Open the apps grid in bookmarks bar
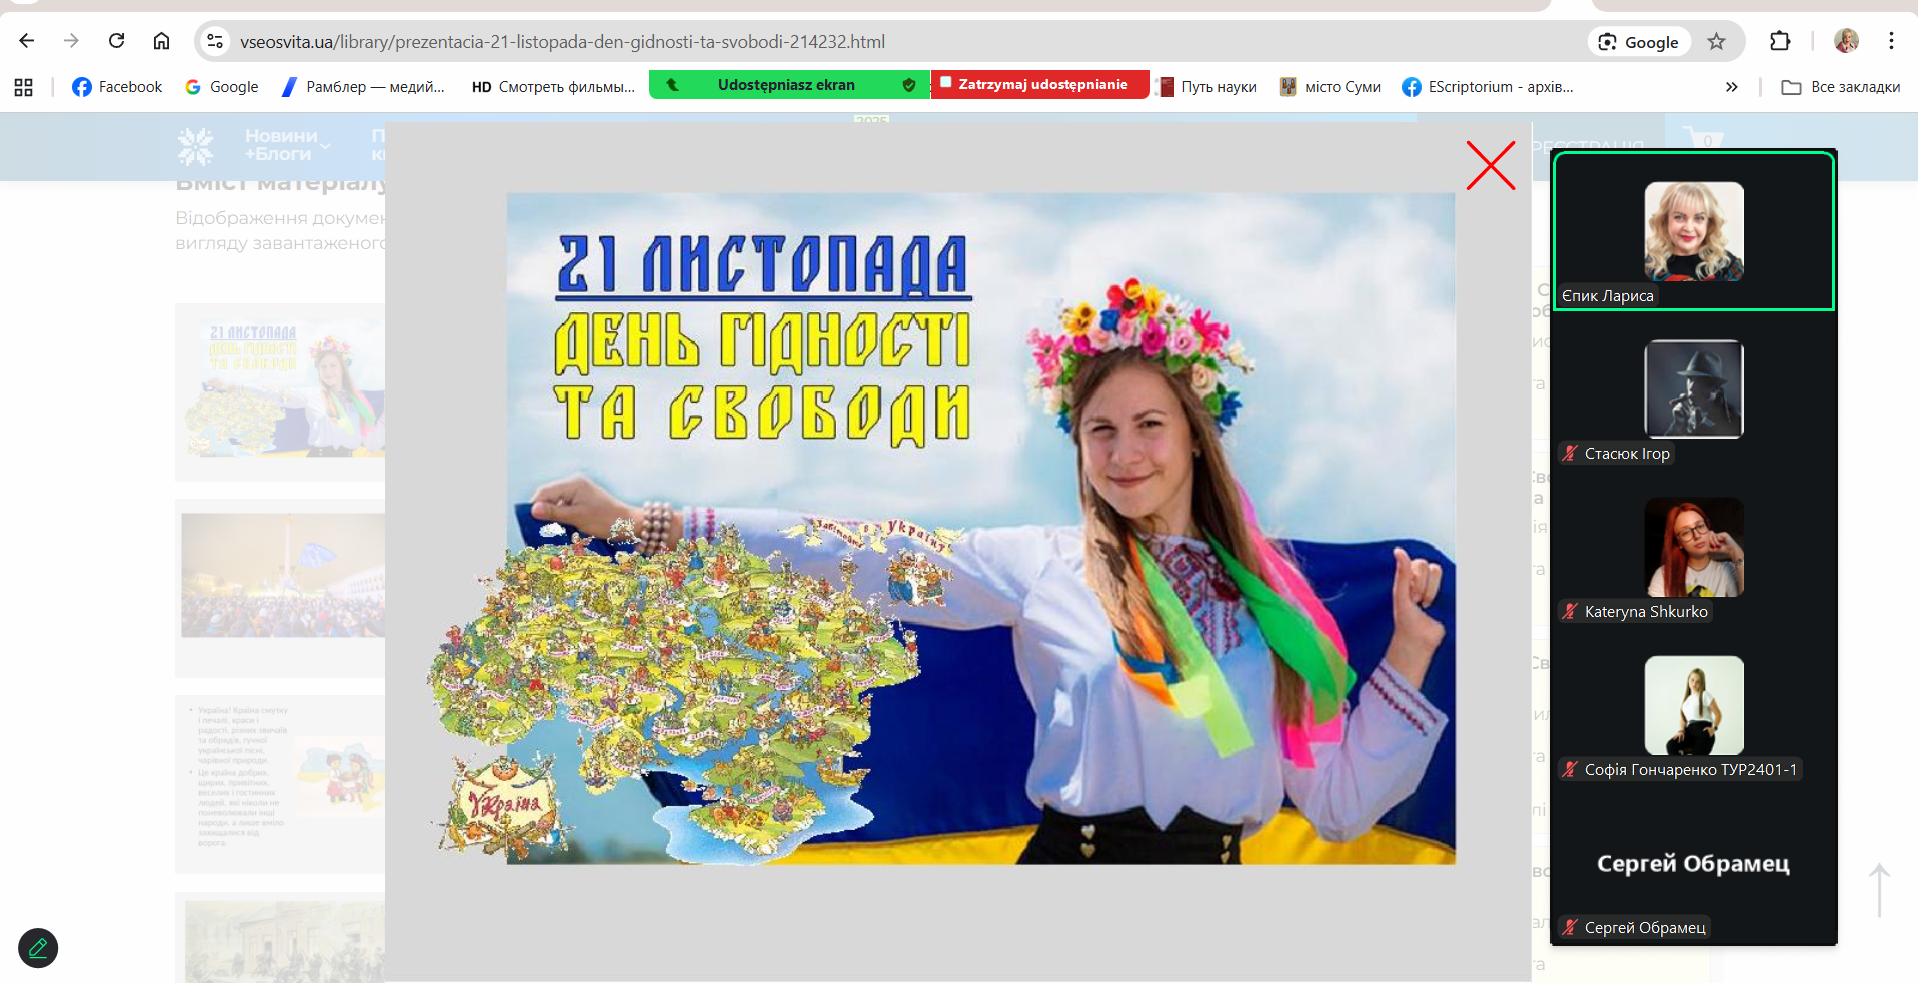 point(24,87)
